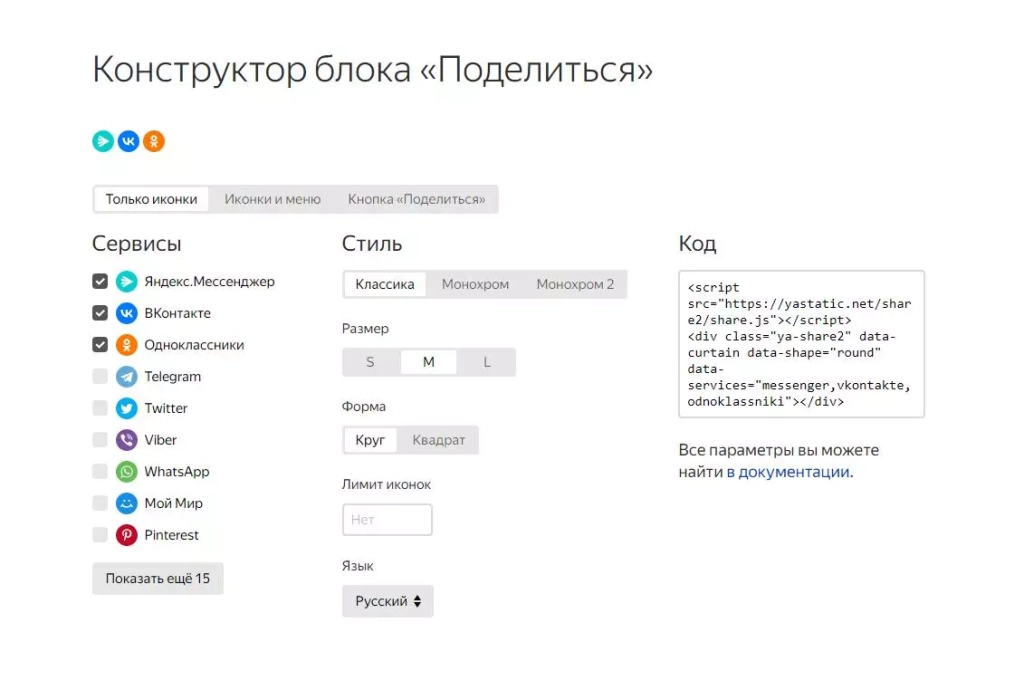
Task: Uncheck the Яндекс.Мессенджер checkbox
Action: (100, 282)
